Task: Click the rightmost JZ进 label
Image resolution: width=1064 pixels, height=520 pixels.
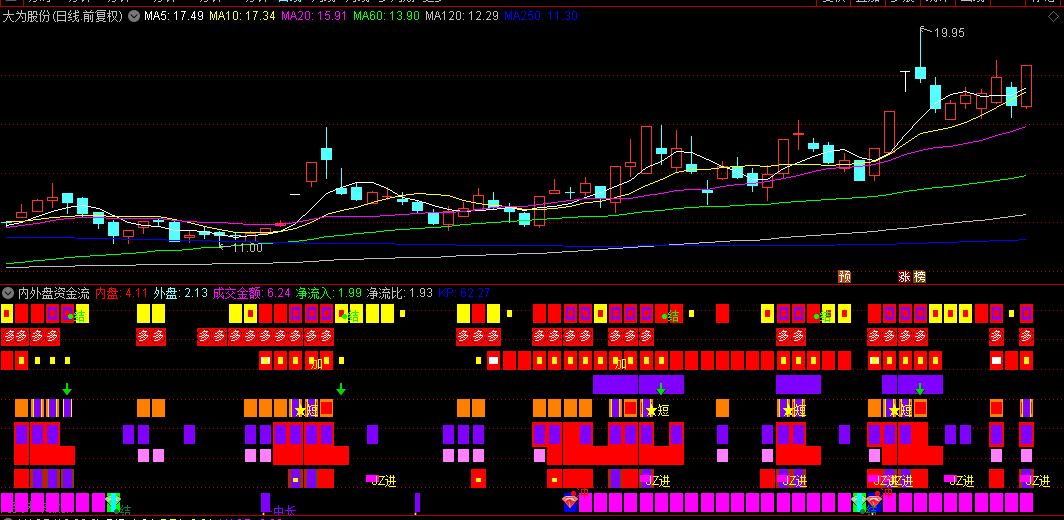Action: coord(1038,481)
